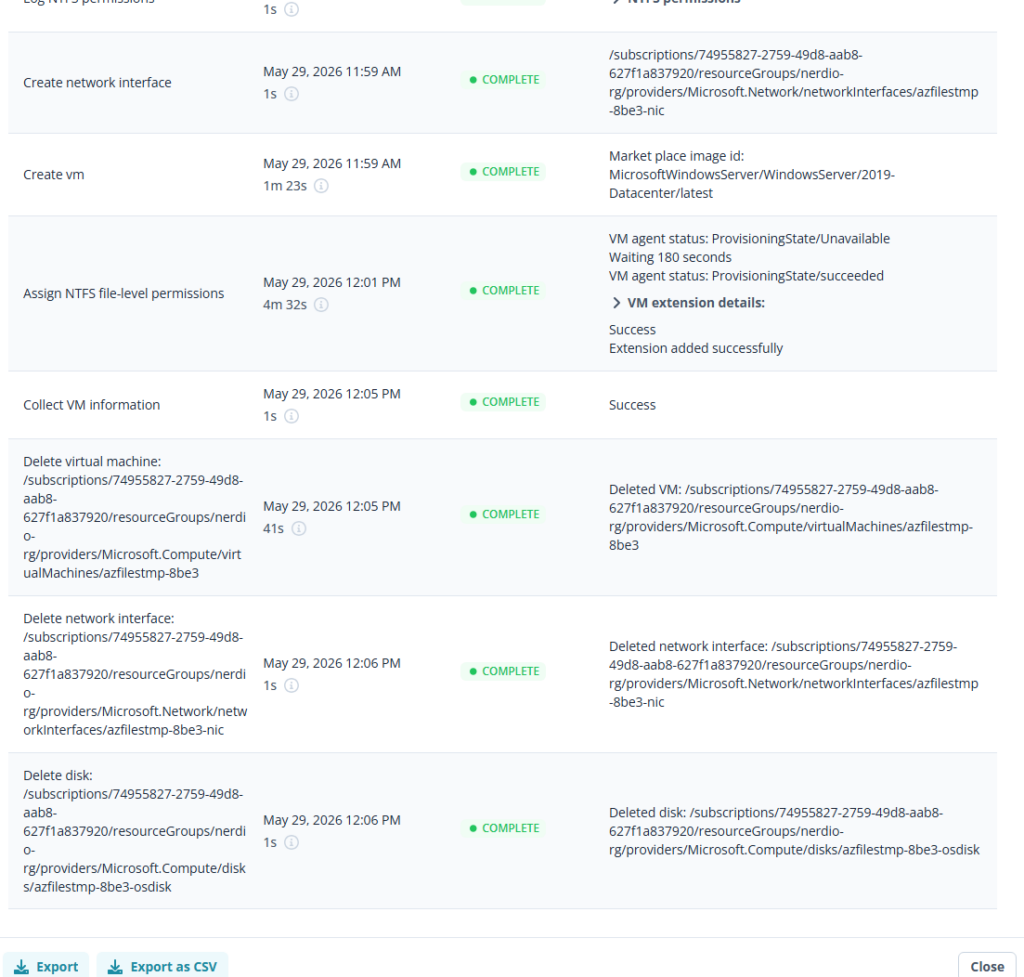This screenshot has height=977, width=1024.
Task: Click VM agent status ProvisioningState/Unavailable text
Action: (x=749, y=239)
